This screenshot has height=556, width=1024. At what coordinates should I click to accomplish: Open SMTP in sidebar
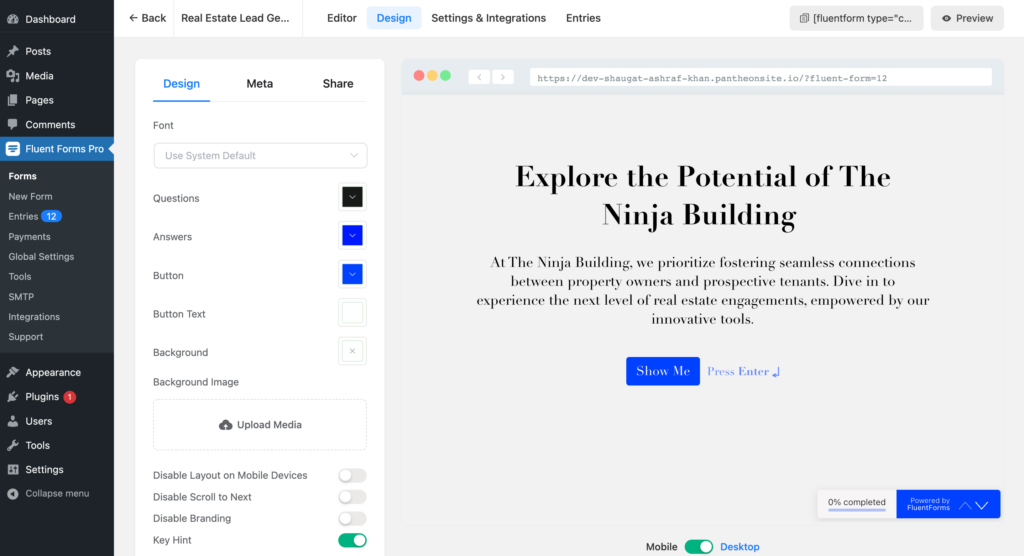pyautogui.click(x=21, y=297)
